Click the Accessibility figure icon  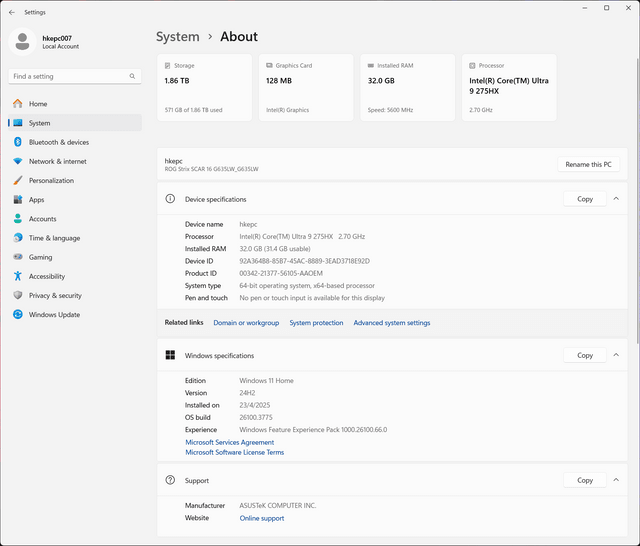(18, 276)
